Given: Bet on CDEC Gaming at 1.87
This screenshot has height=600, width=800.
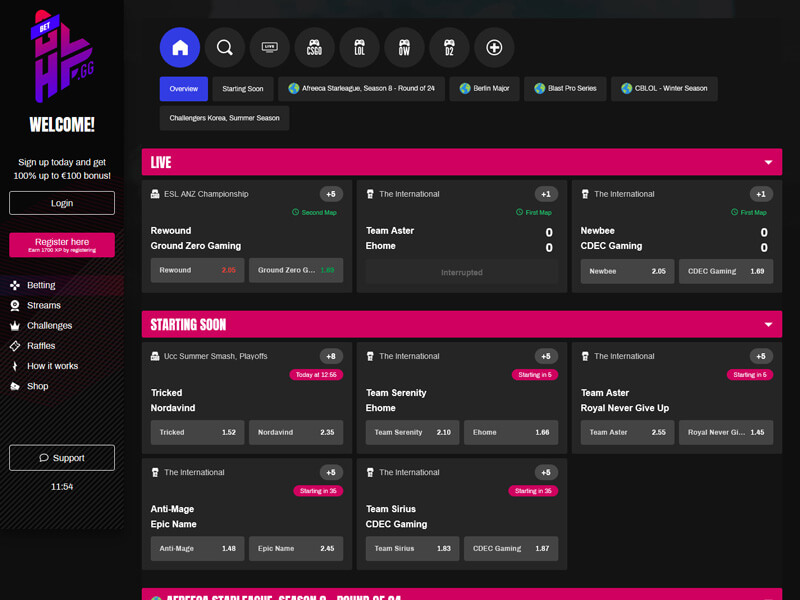Looking at the screenshot, I should click(x=511, y=548).
